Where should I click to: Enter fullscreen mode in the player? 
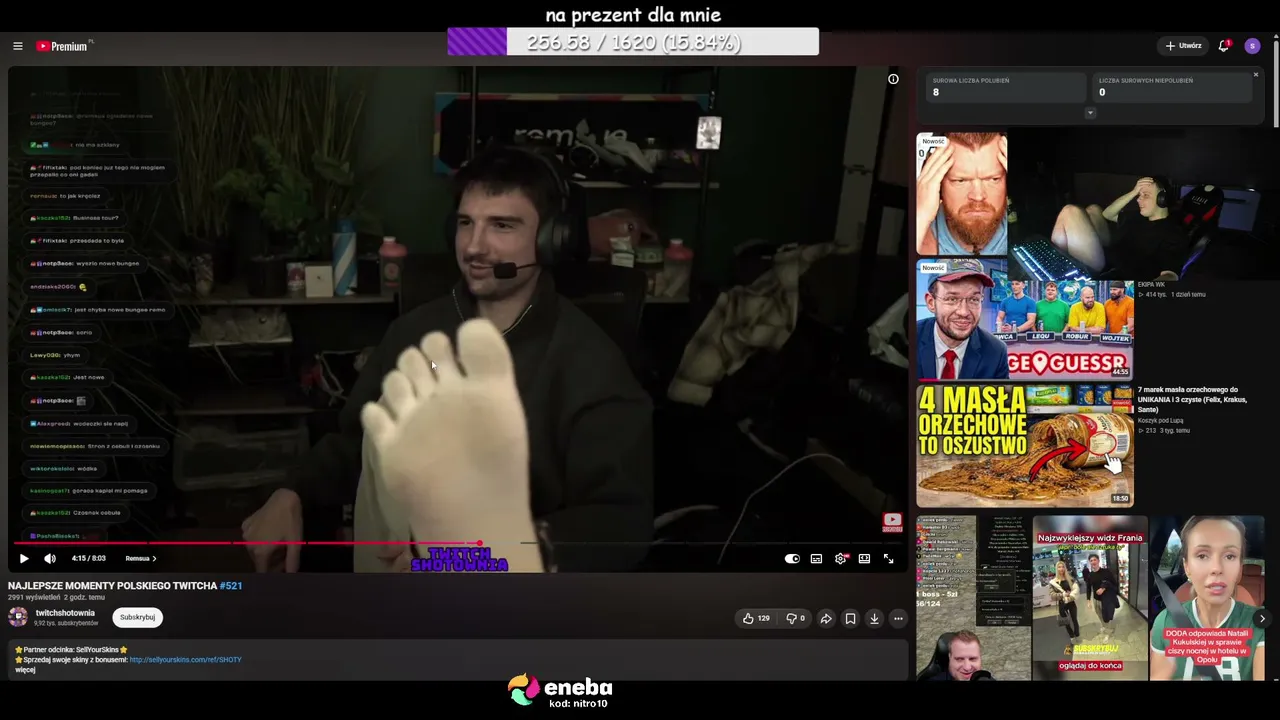888,559
